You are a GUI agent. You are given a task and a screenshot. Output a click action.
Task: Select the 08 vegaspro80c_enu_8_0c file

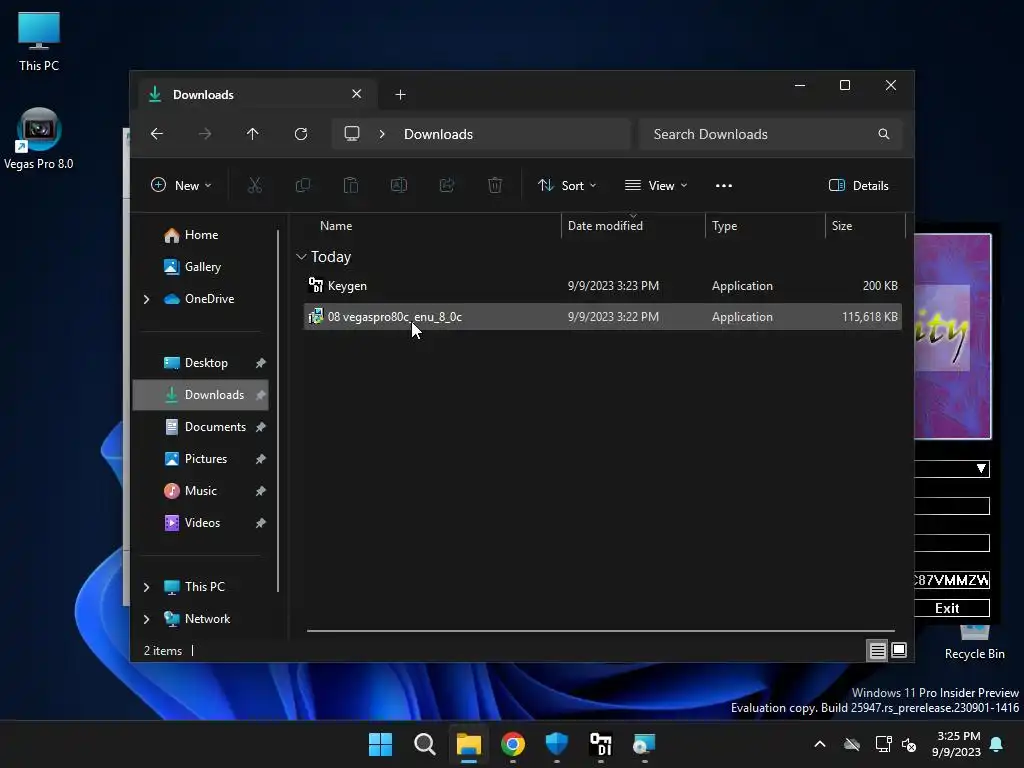pyautogui.click(x=602, y=317)
